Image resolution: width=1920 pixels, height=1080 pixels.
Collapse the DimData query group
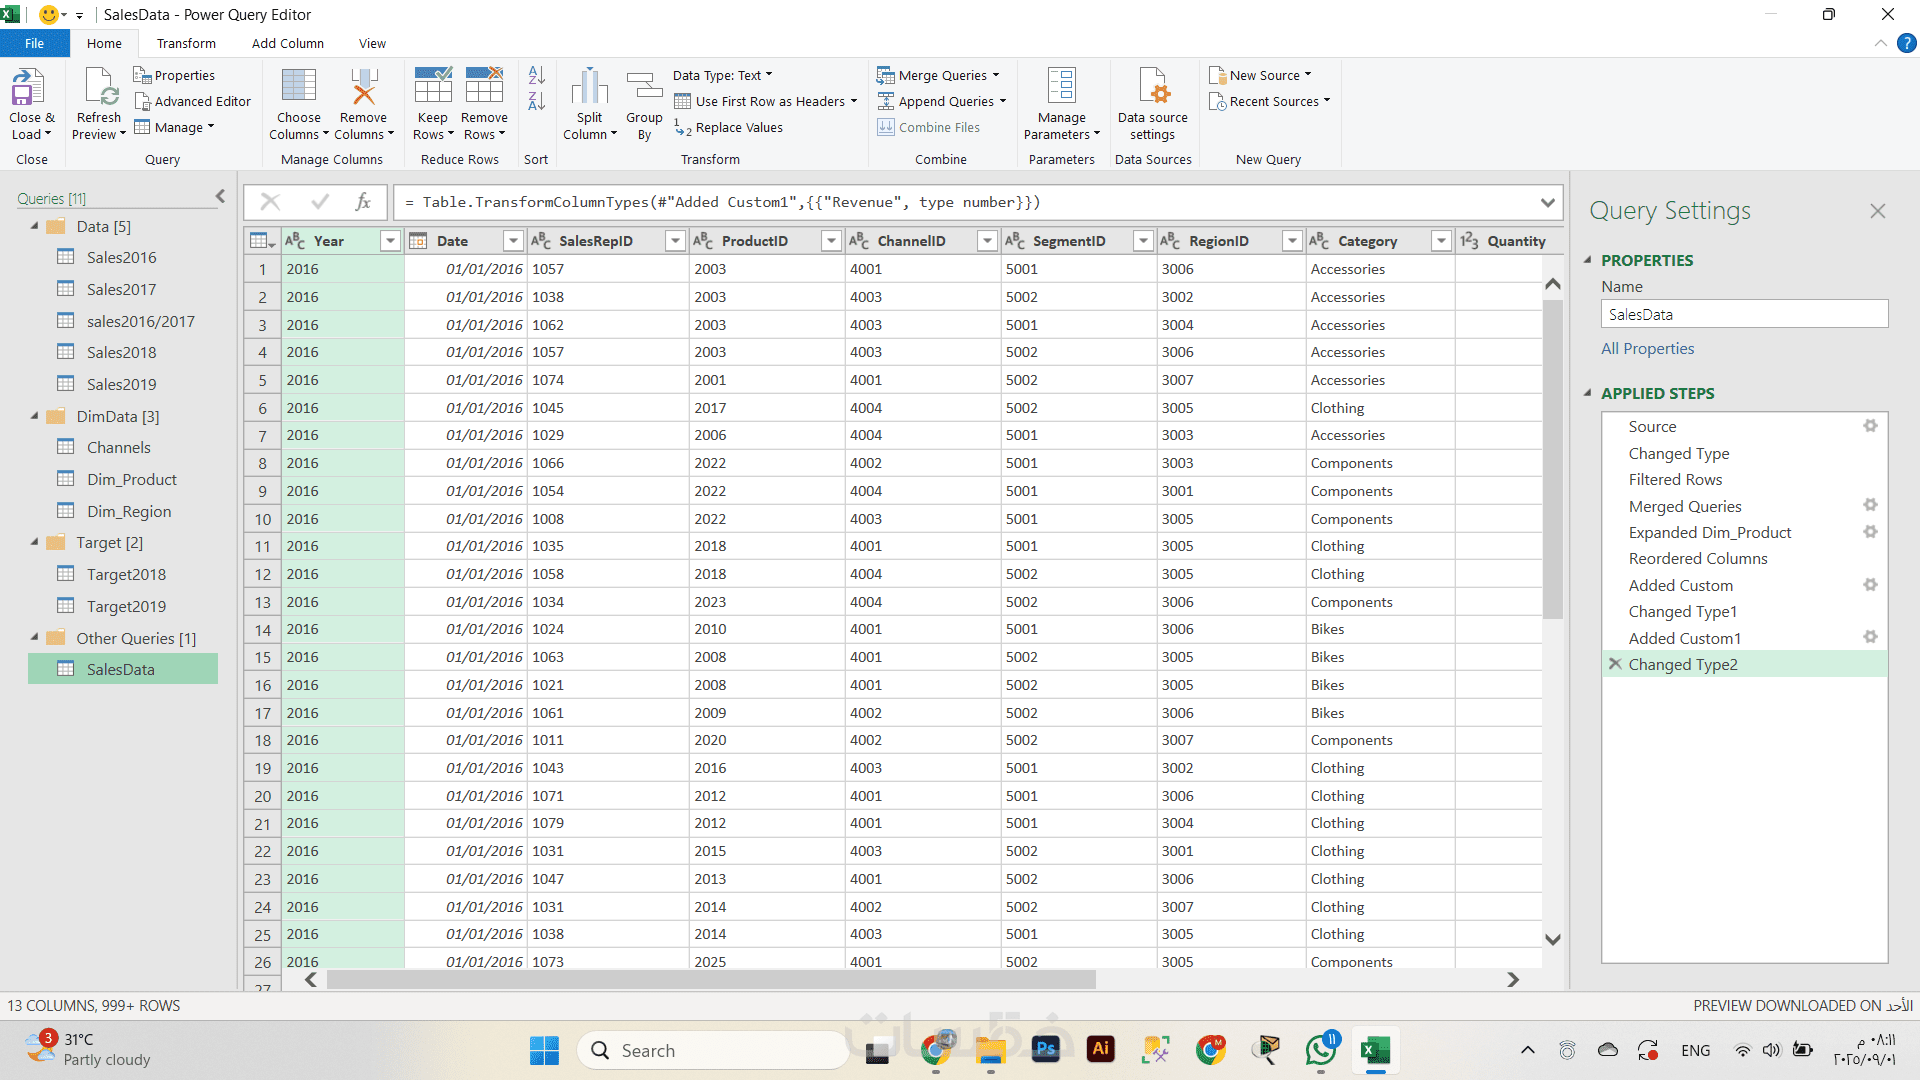pyautogui.click(x=35, y=416)
